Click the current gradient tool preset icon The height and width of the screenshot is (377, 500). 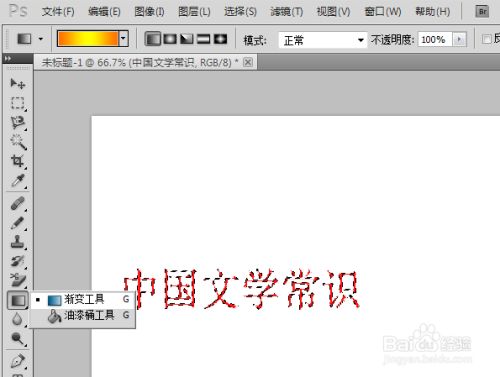coord(24,39)
